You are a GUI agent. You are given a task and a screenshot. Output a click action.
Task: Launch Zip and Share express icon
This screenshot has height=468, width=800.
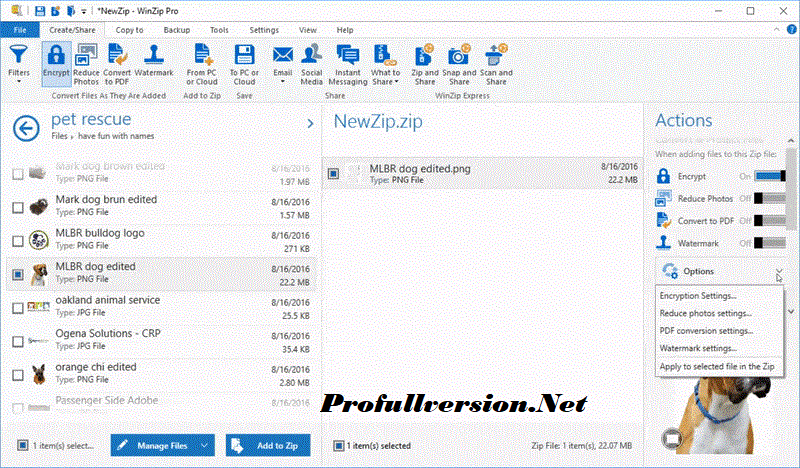click(424, 56)
